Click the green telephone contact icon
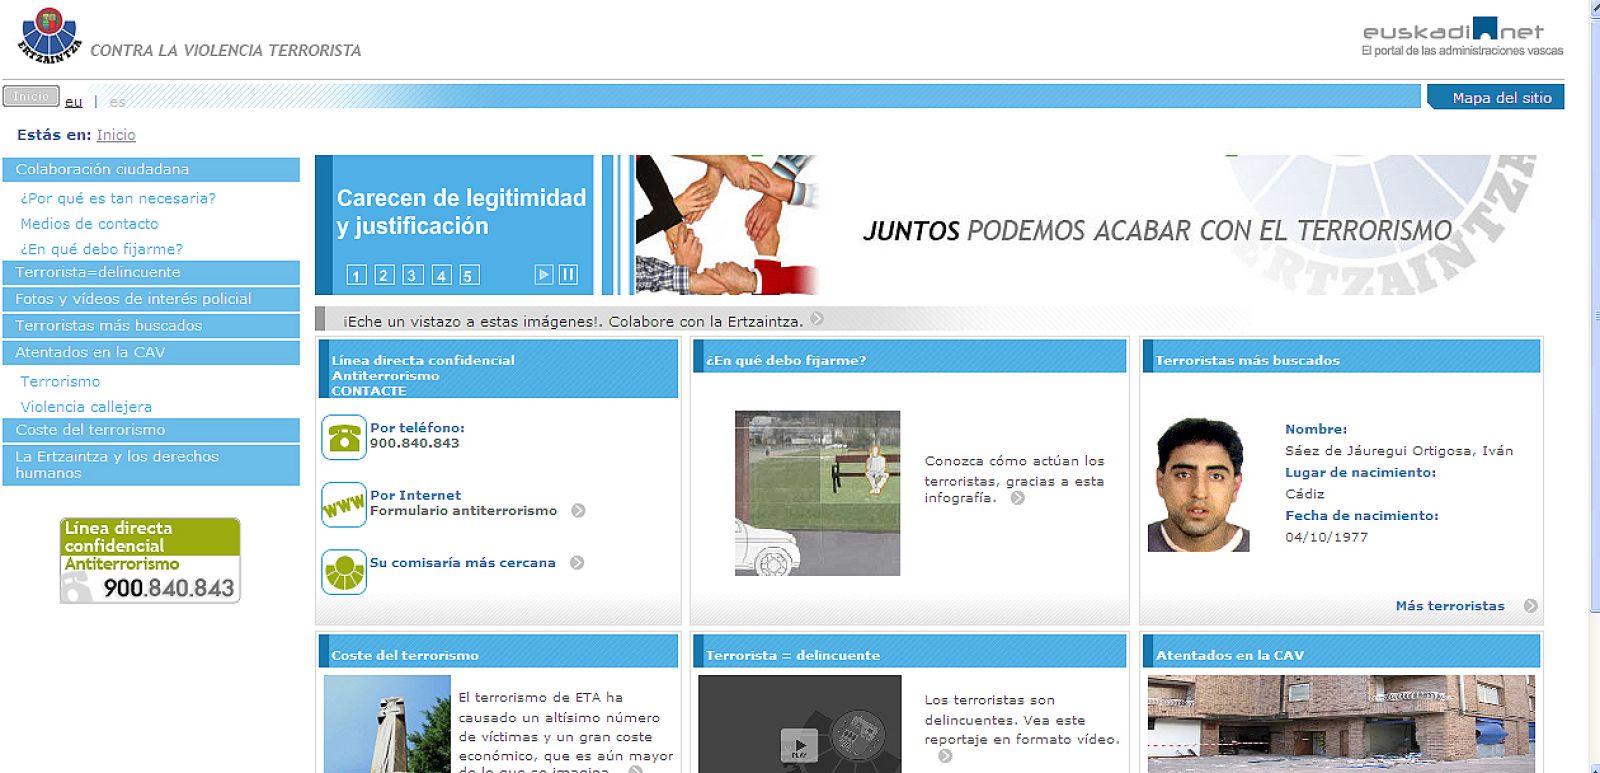1600x773 pixels. pyautogui.click(x=344, y=438)
